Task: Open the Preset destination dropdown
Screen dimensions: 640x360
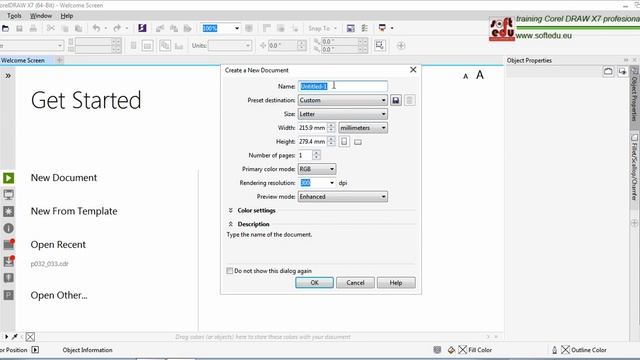Action: (x=342, y=100)
